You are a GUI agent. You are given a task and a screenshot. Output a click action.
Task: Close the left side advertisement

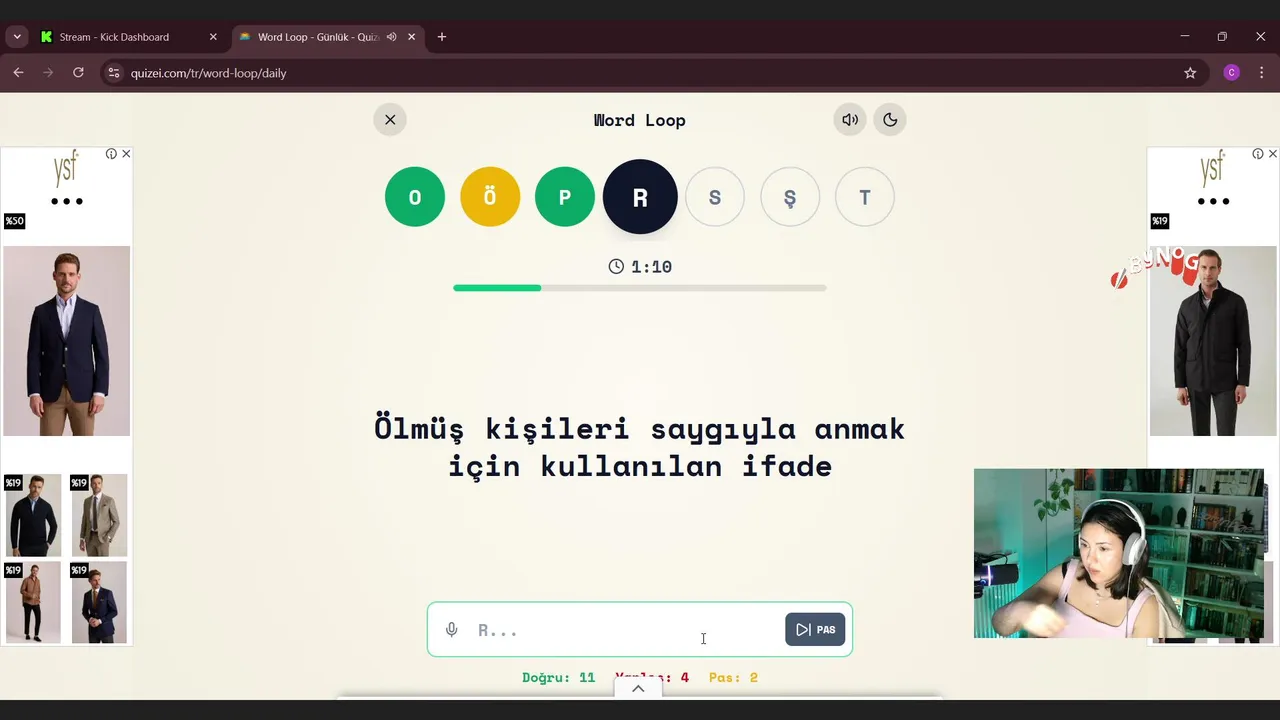pyautogui.click(x=126, y=154)
